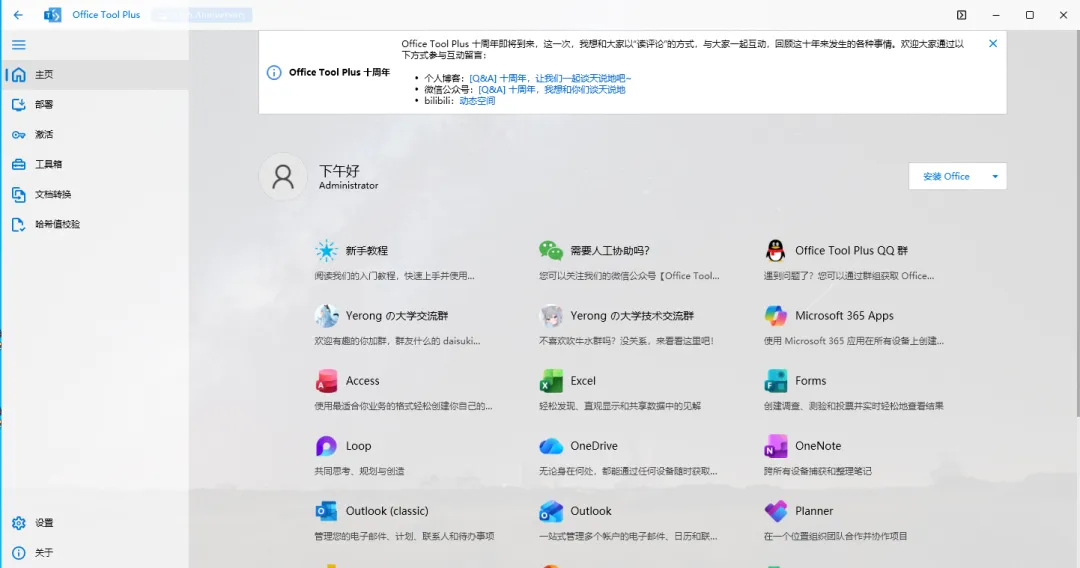Open bilibili 动态空间 link

(x=477, y=101)
